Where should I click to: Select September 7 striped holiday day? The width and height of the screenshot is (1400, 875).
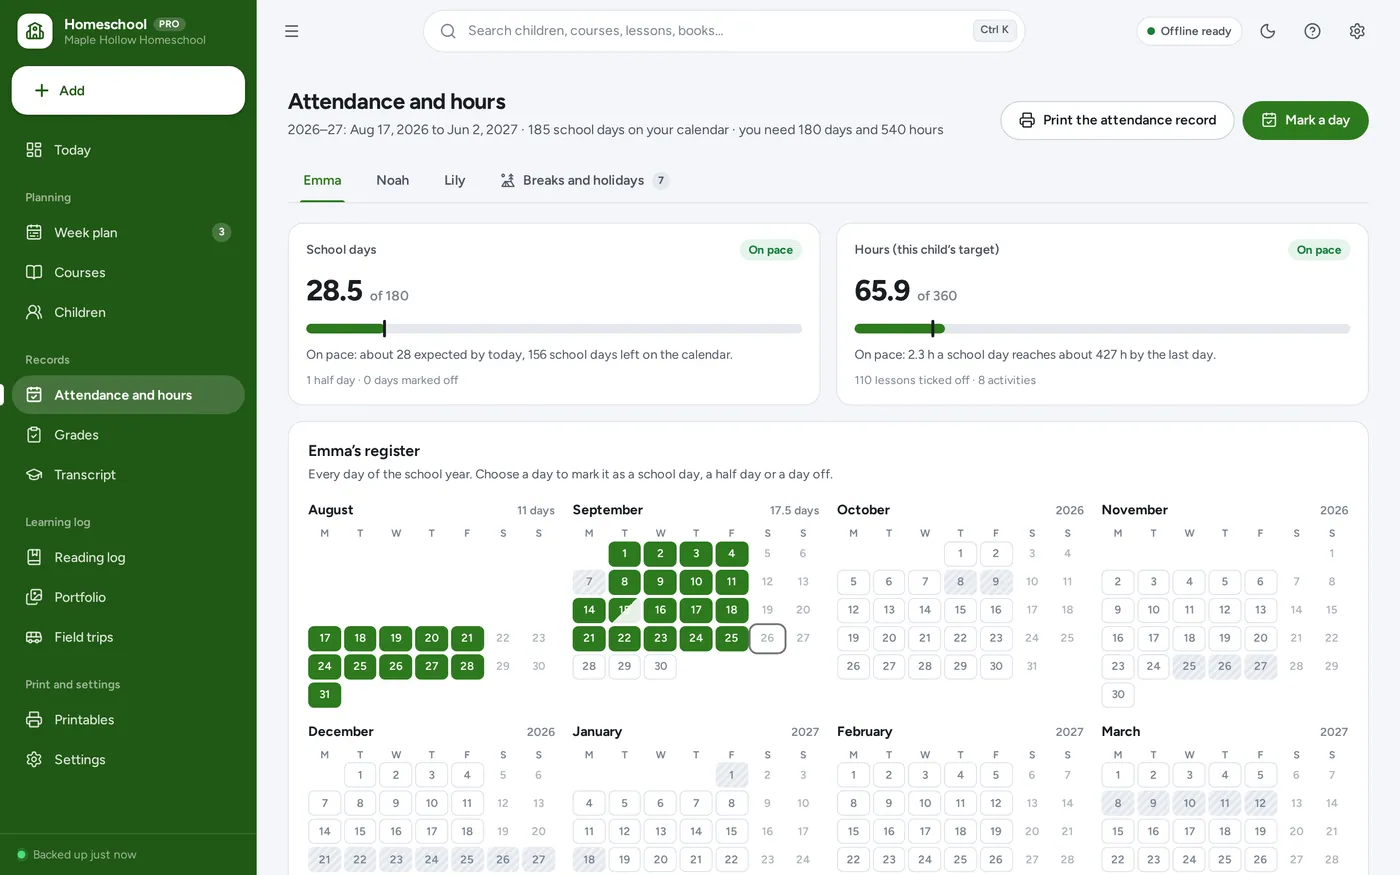[589, 582]
